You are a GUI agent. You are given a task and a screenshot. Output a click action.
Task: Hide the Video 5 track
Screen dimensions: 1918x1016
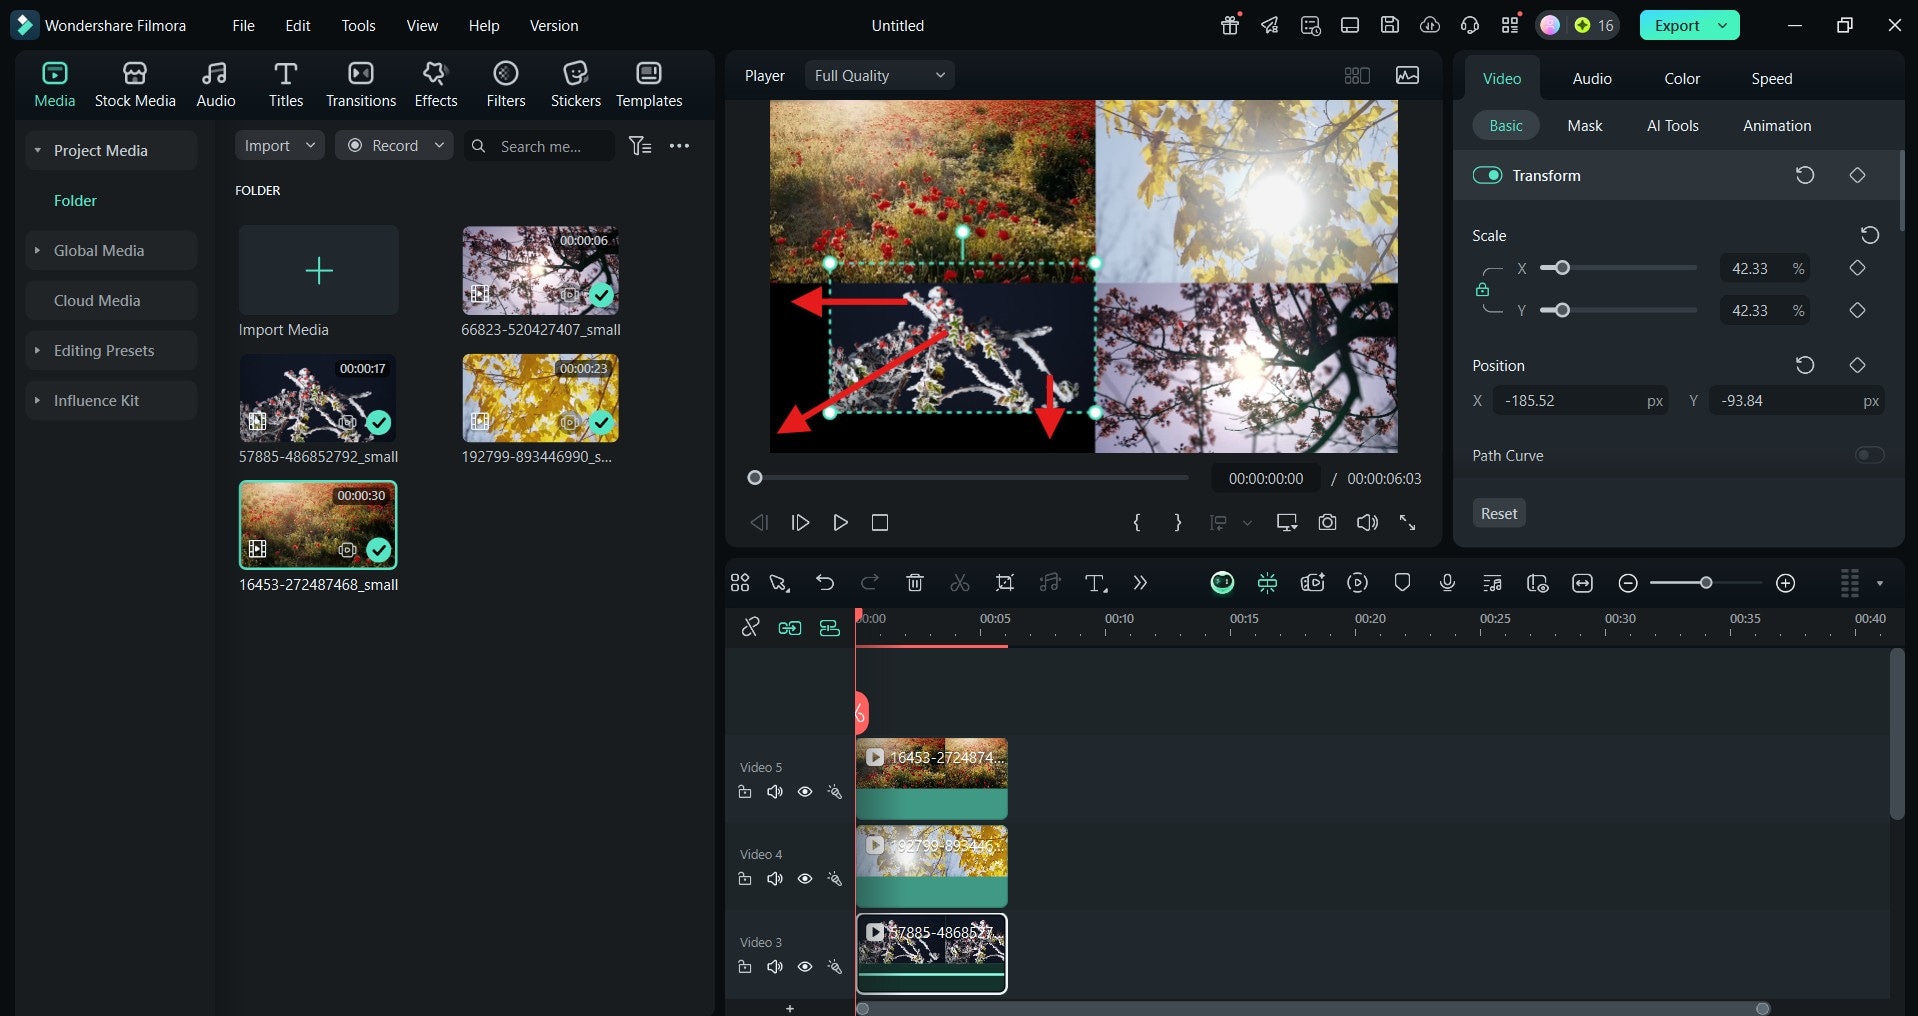click(805, 792)
